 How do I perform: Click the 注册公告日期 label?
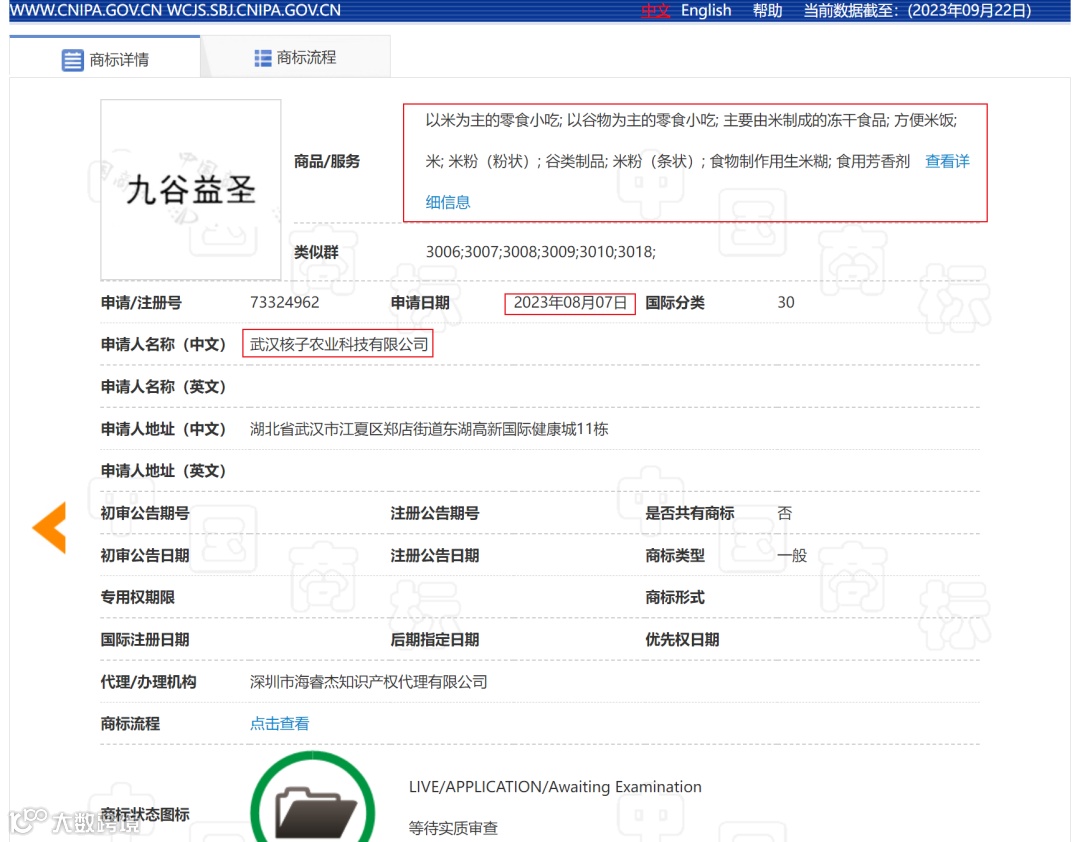[x=435, y=555]
